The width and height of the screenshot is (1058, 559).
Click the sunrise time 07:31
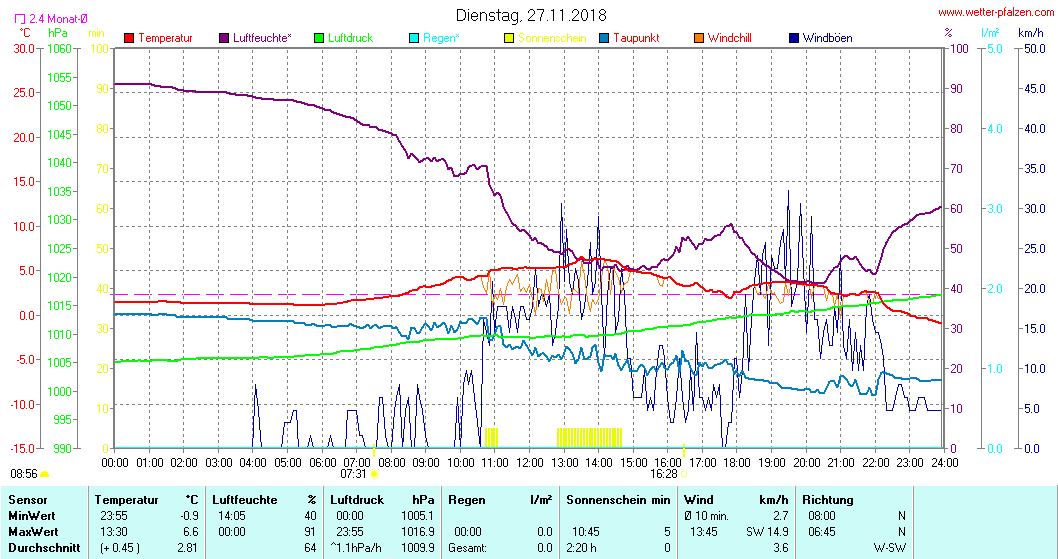click(354, 474)
